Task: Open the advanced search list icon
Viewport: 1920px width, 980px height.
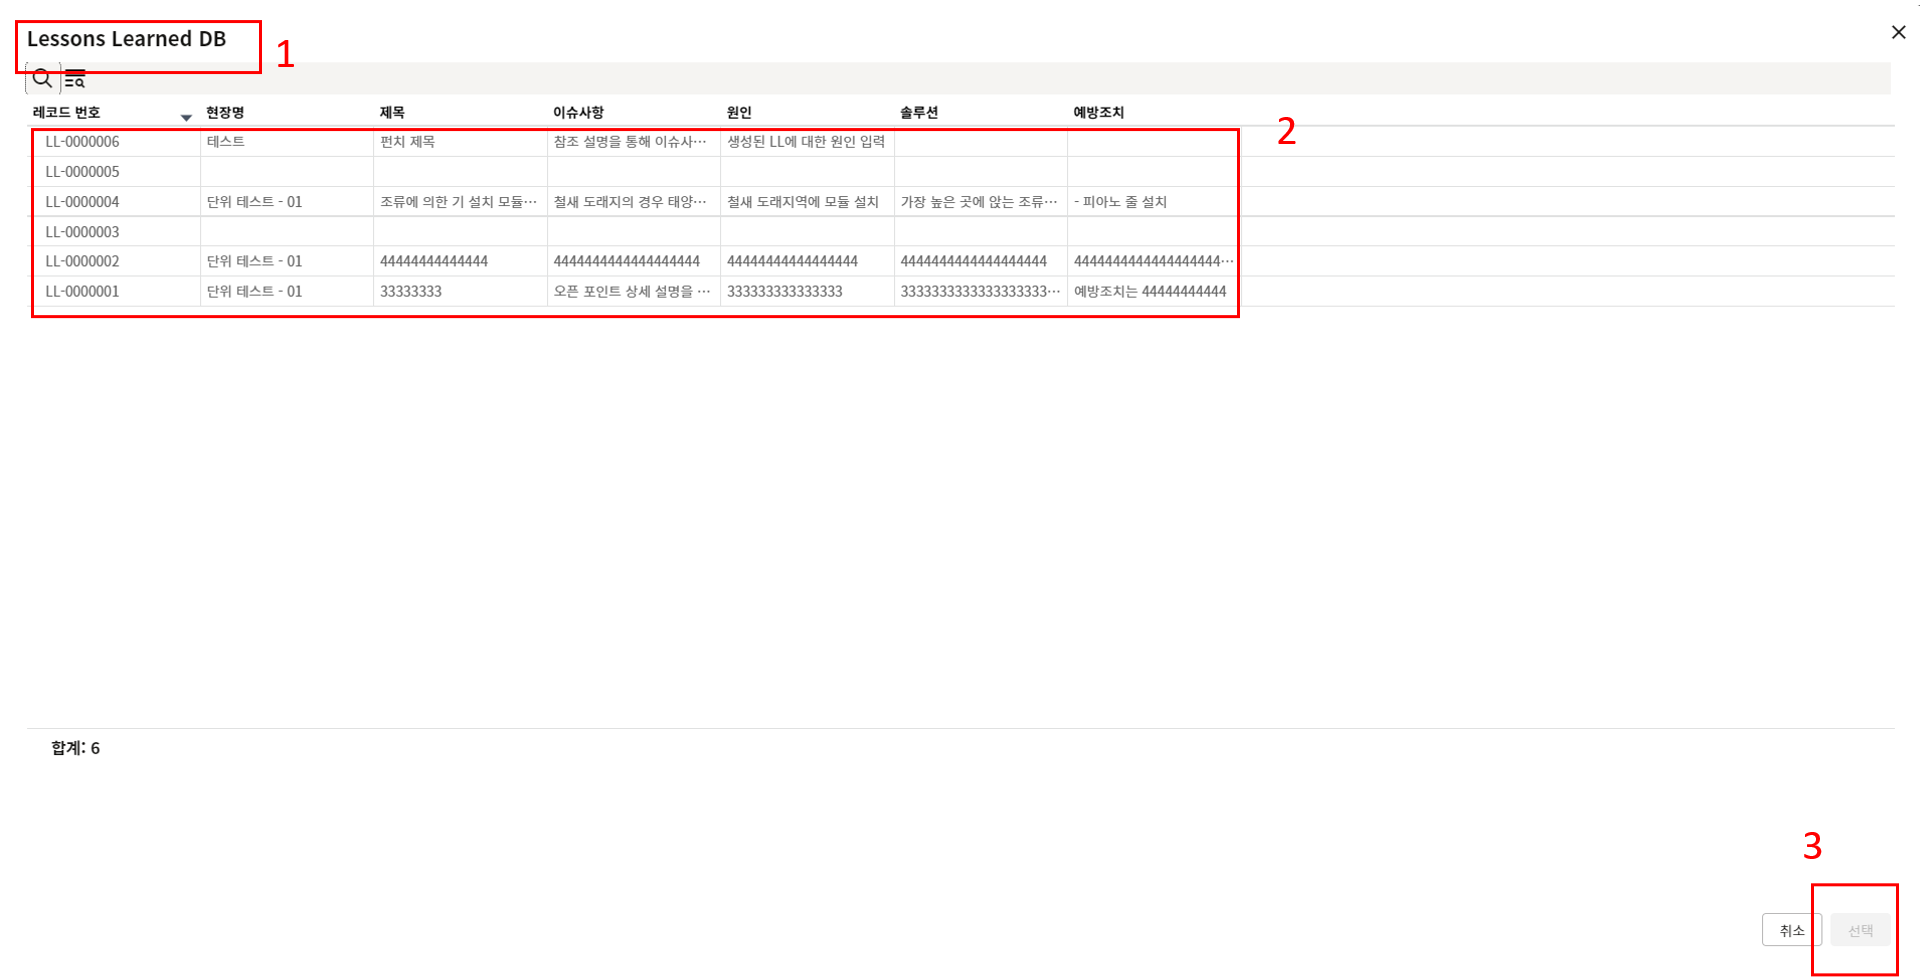Action: click(x=75, y=79)
